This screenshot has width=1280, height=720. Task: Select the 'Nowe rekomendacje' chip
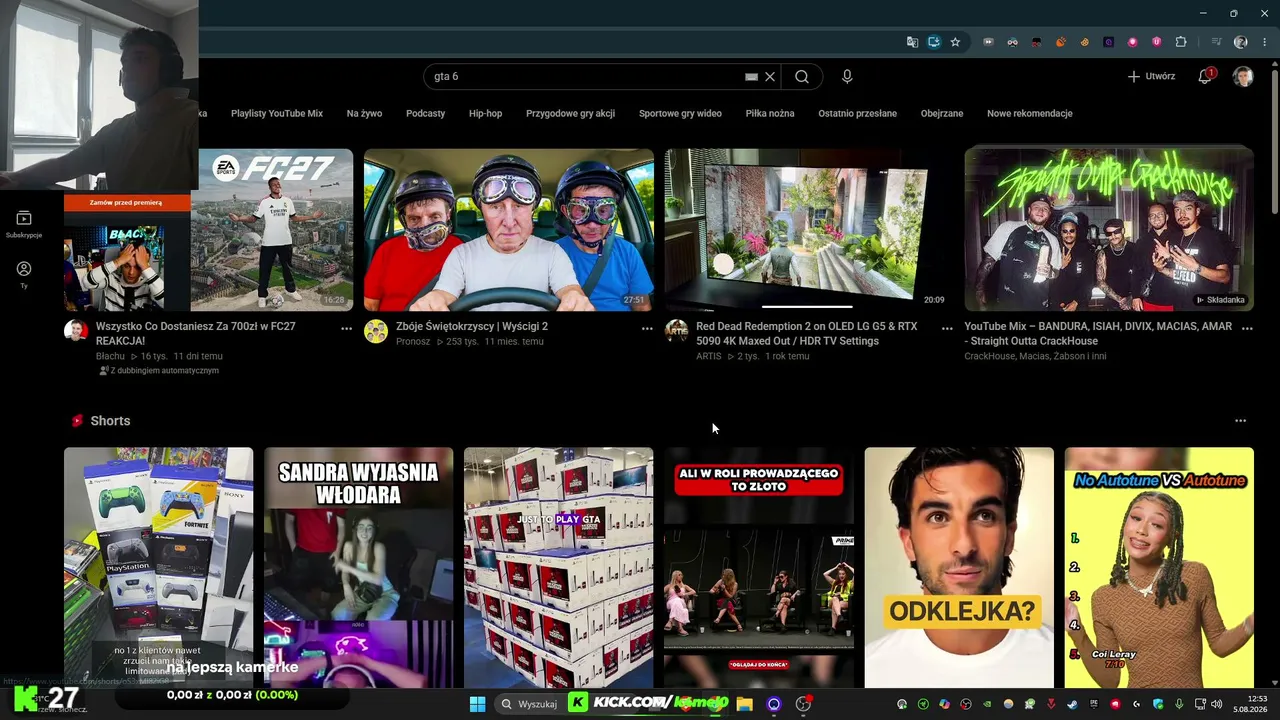(x=1030, y=113)
